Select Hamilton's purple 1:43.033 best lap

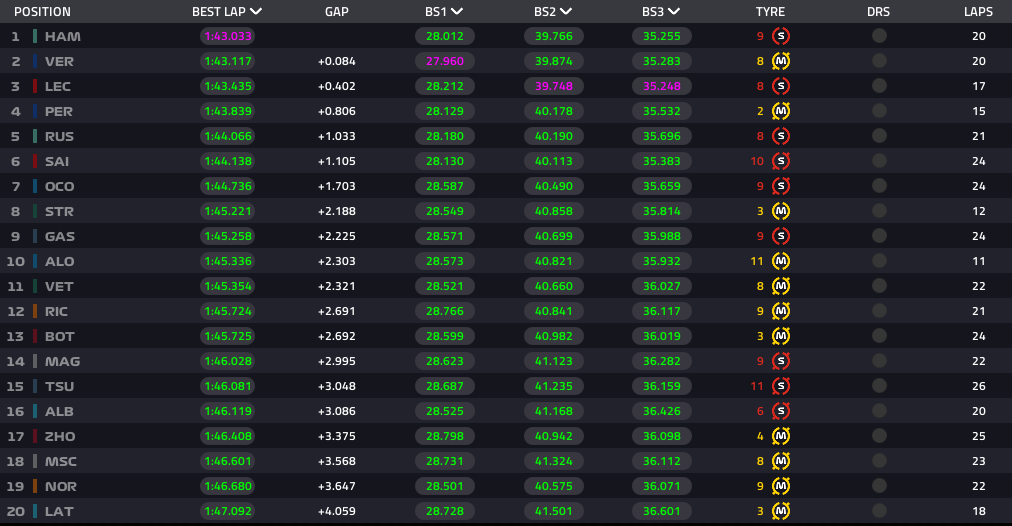coord(228,36)
